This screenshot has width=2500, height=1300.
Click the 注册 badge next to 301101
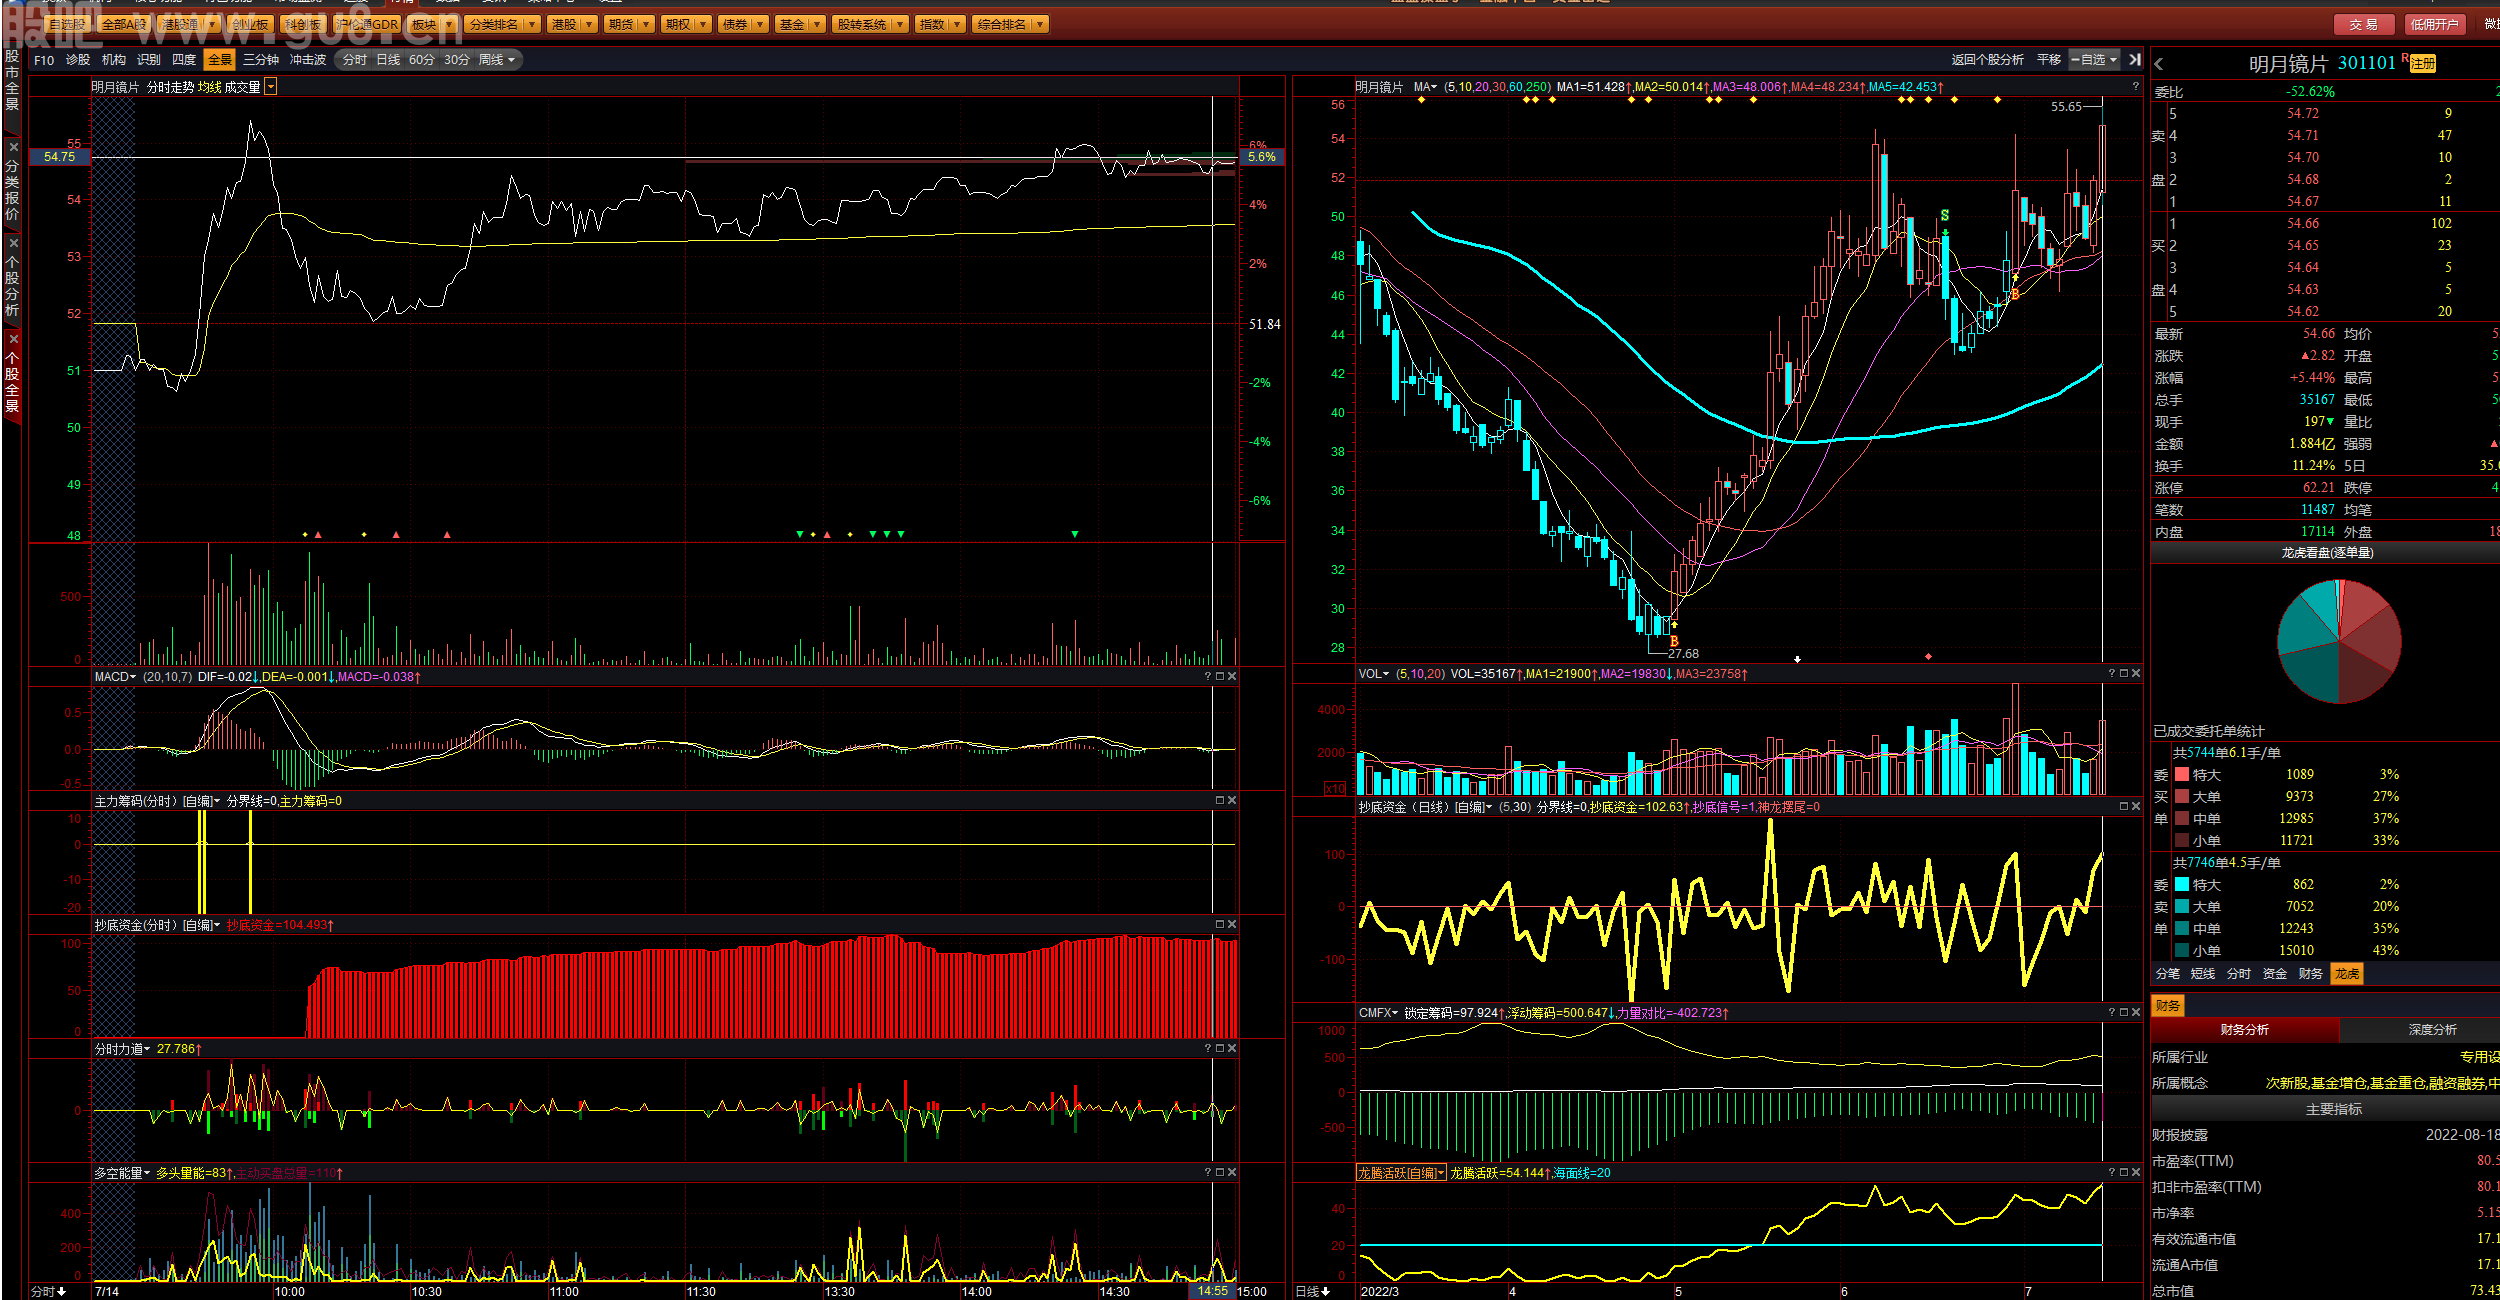(2422, 64)
